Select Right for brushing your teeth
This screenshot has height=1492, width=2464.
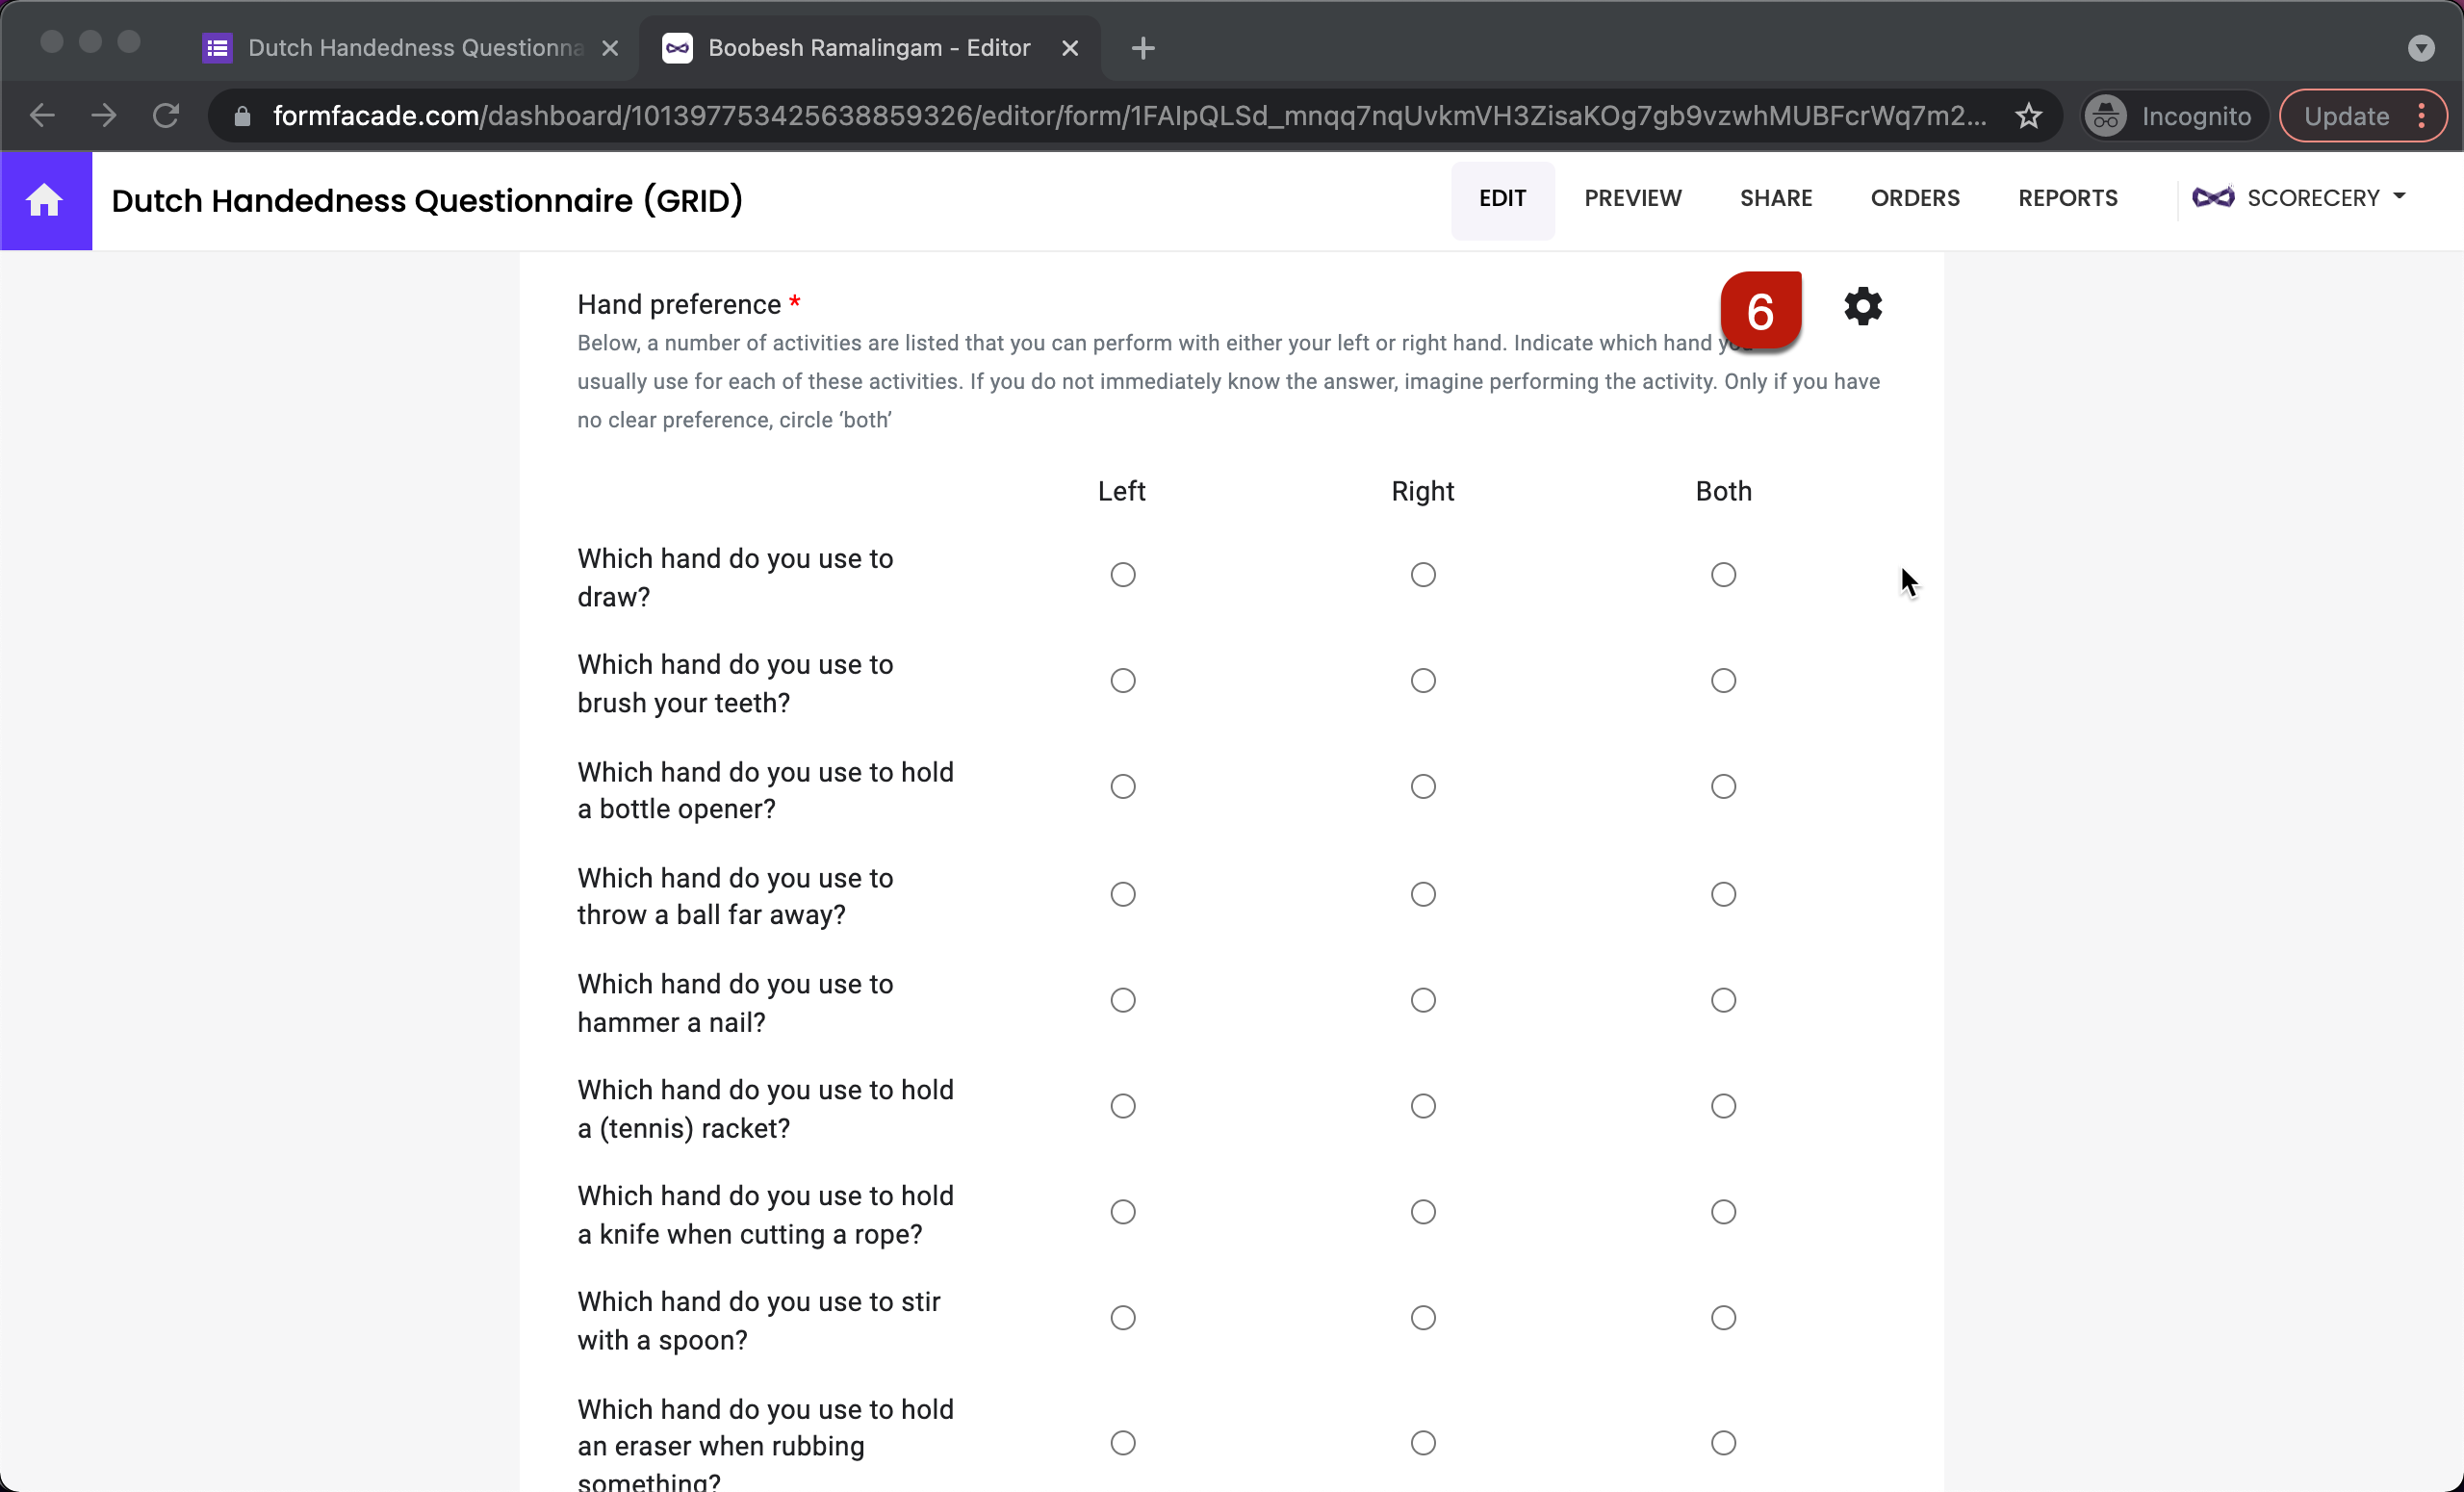click(1422, 681)
